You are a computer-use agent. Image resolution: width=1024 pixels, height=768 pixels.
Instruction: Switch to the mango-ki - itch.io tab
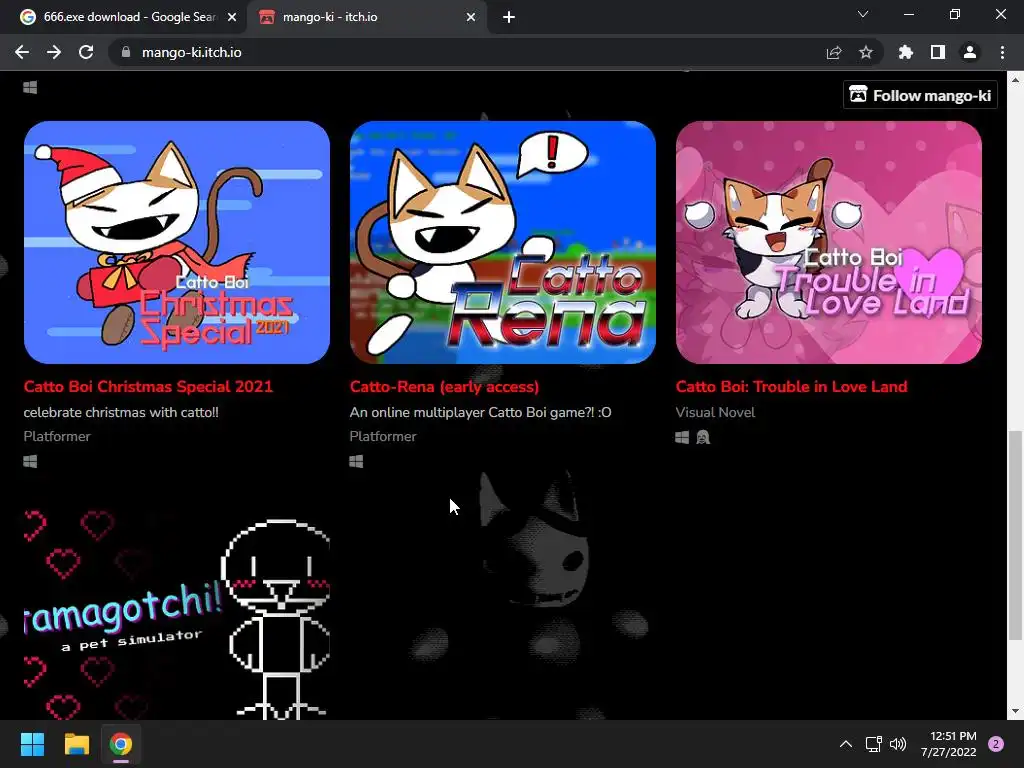click(x=366, y=17)
